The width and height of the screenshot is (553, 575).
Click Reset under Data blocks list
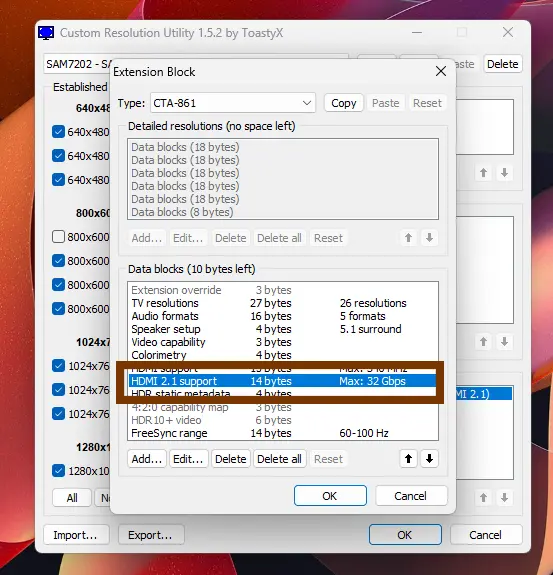pyautogui.click(x=328, y=459)
